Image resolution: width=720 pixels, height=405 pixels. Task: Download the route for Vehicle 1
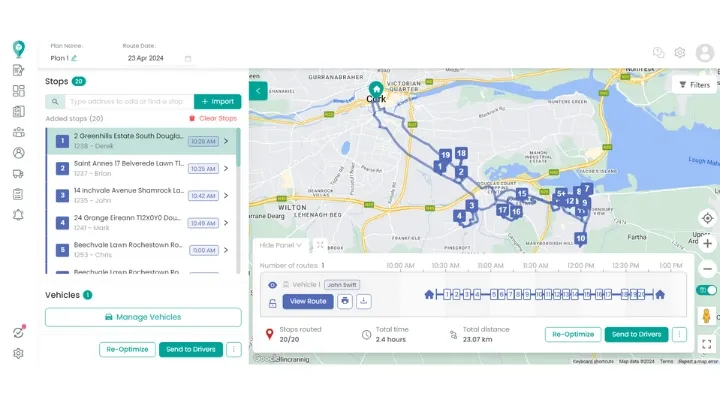[x=364, y=301]
